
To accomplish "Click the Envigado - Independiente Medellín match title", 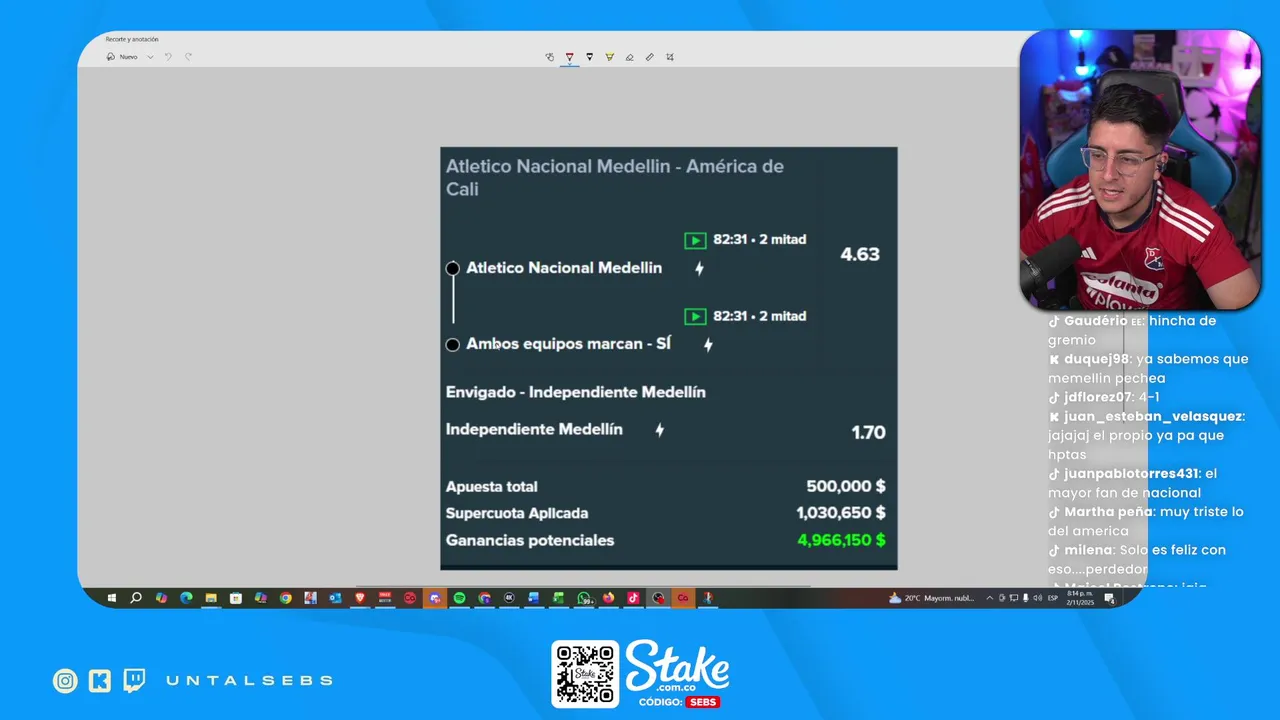I will tap(576, 392).
